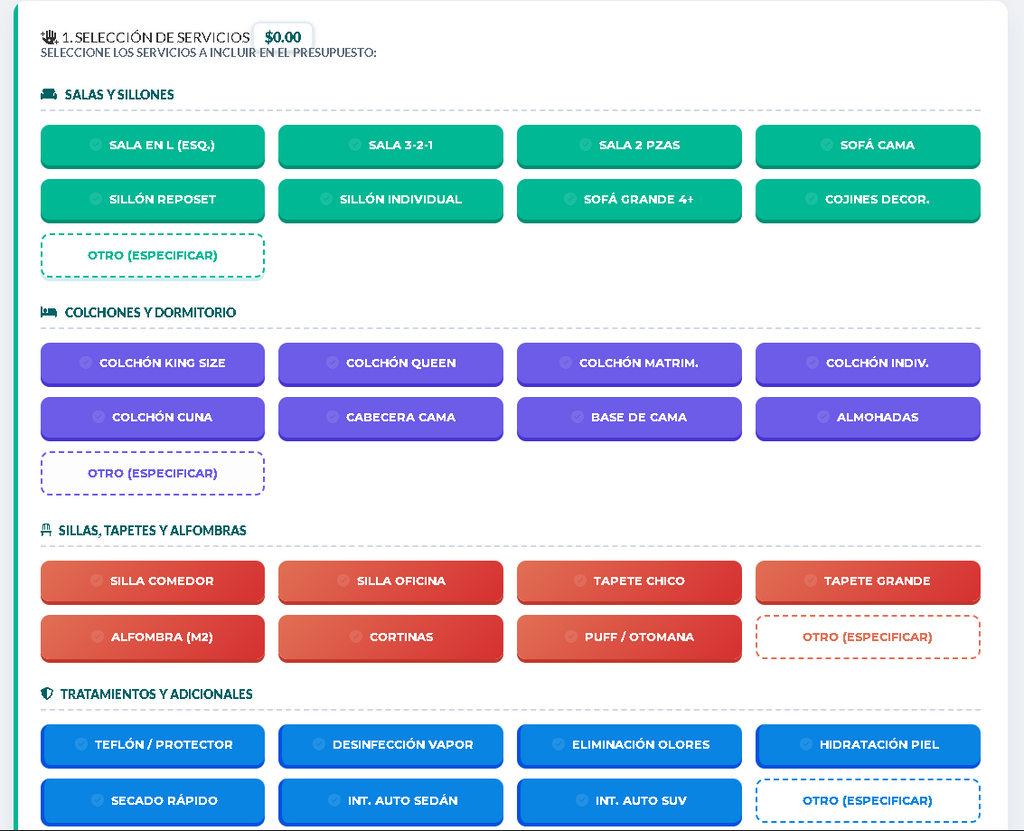Click the check icon on Sala en L (Esq.)
The width and height of the screenshot is (1024, 831).
[x=95, y=145]
